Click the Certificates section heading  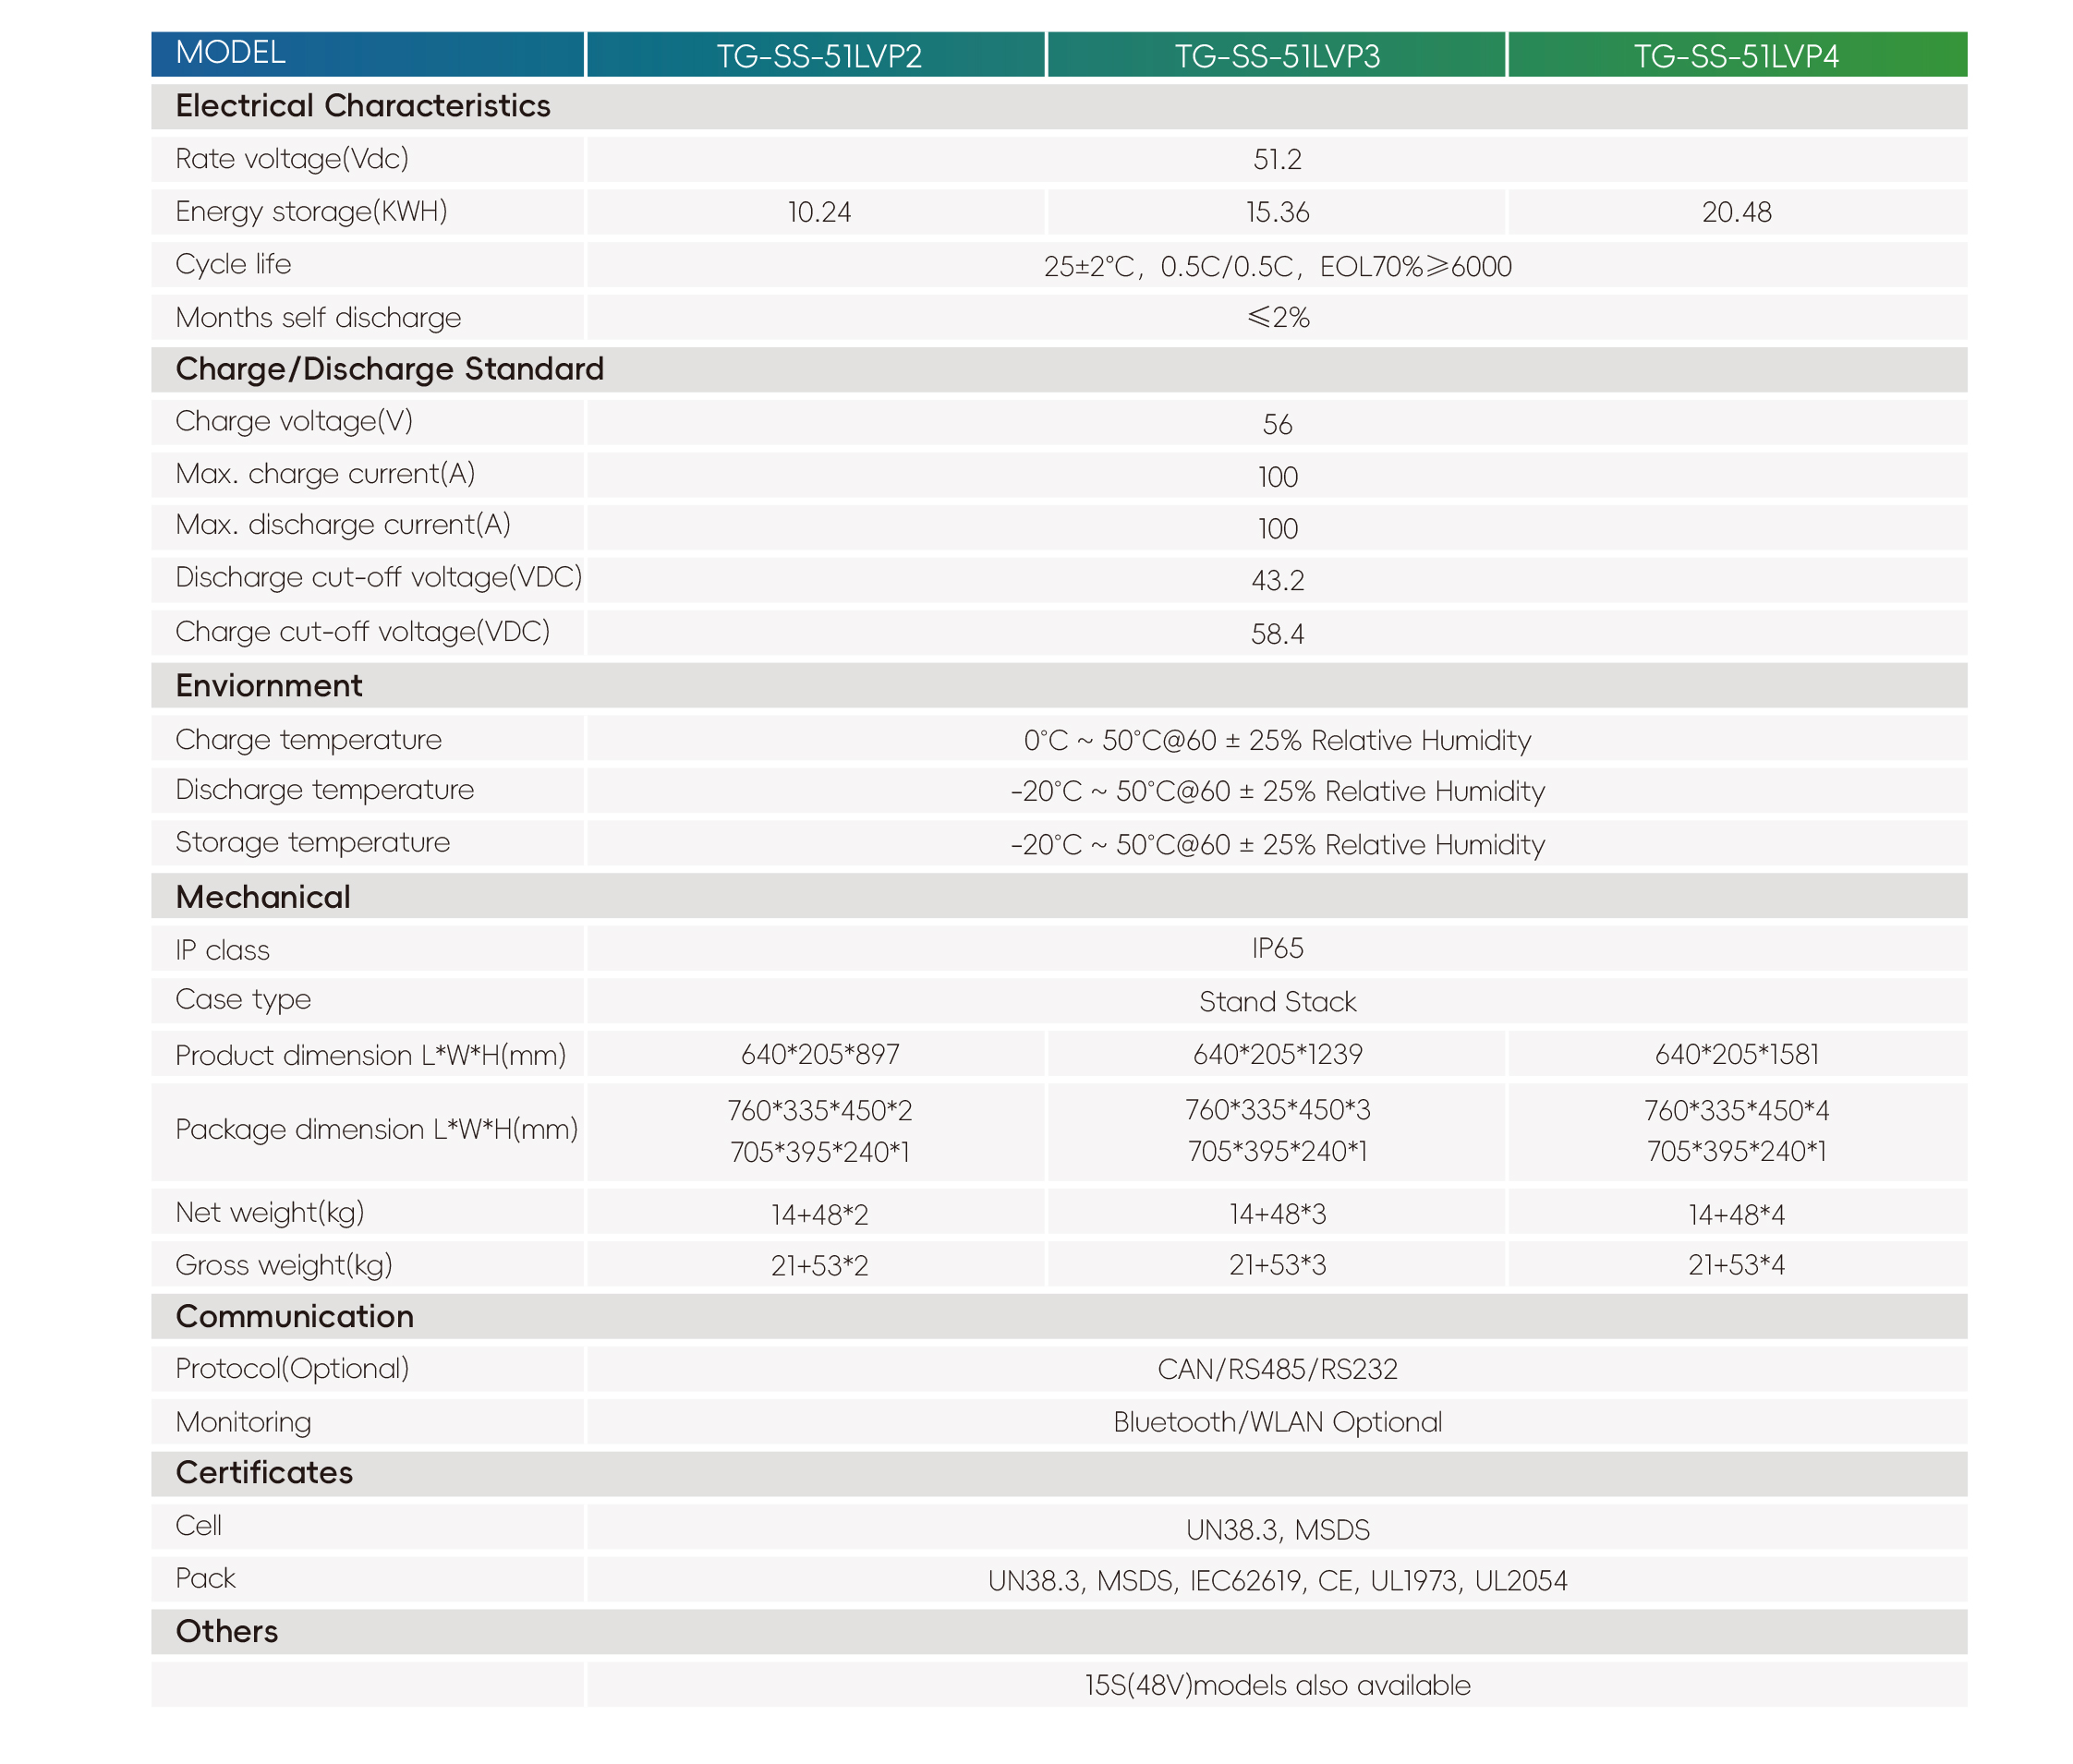coord(264,1472)
